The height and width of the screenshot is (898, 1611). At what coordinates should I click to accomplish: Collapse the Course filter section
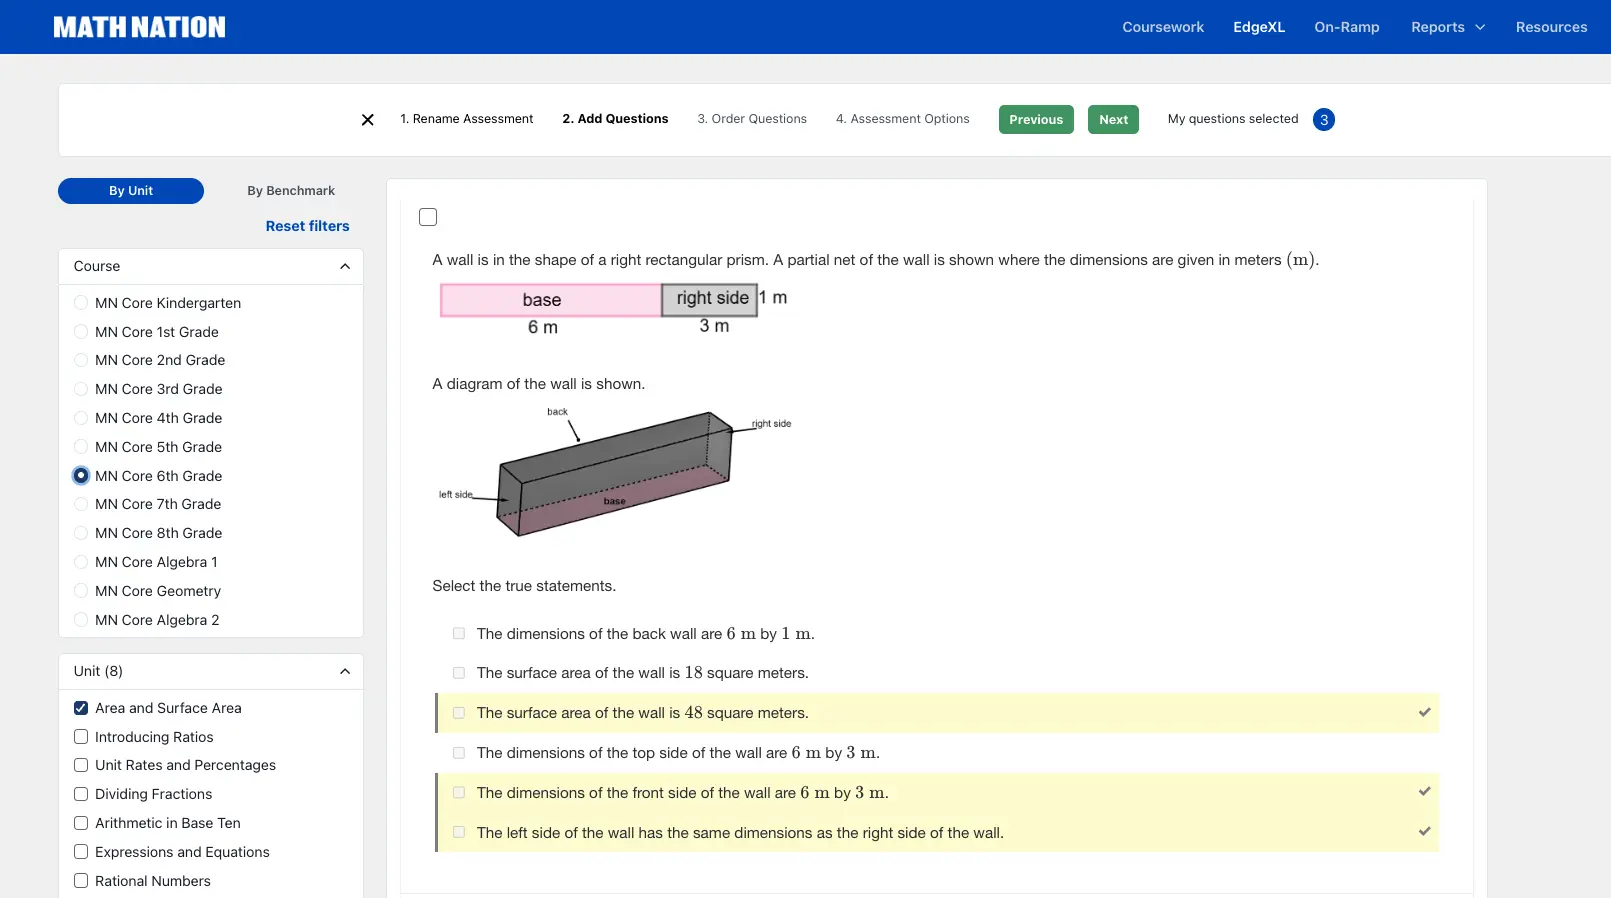pyautogui.click(x=345, y=267)
